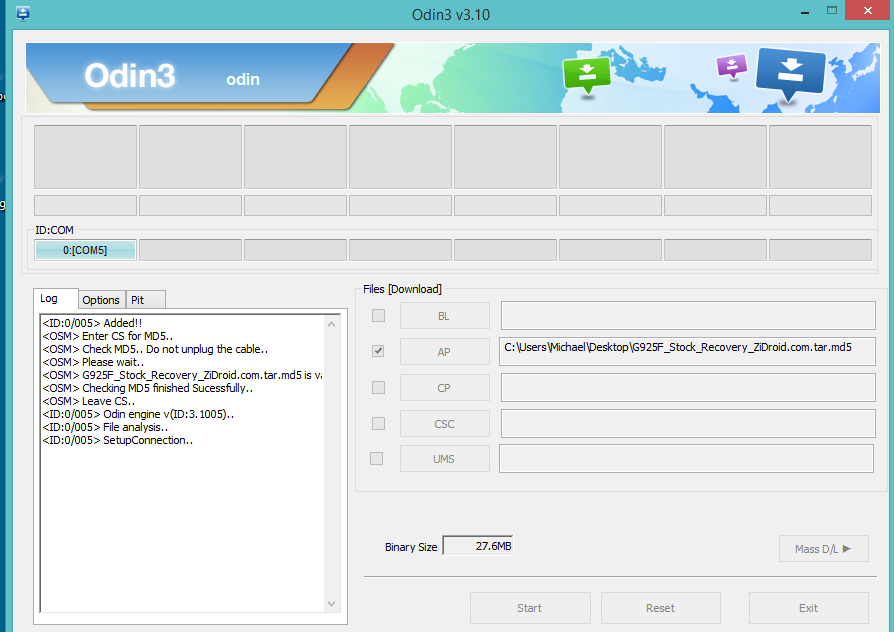Click the log scrollbar down arrow
894x632 pixels.
(x=331, y=603)
